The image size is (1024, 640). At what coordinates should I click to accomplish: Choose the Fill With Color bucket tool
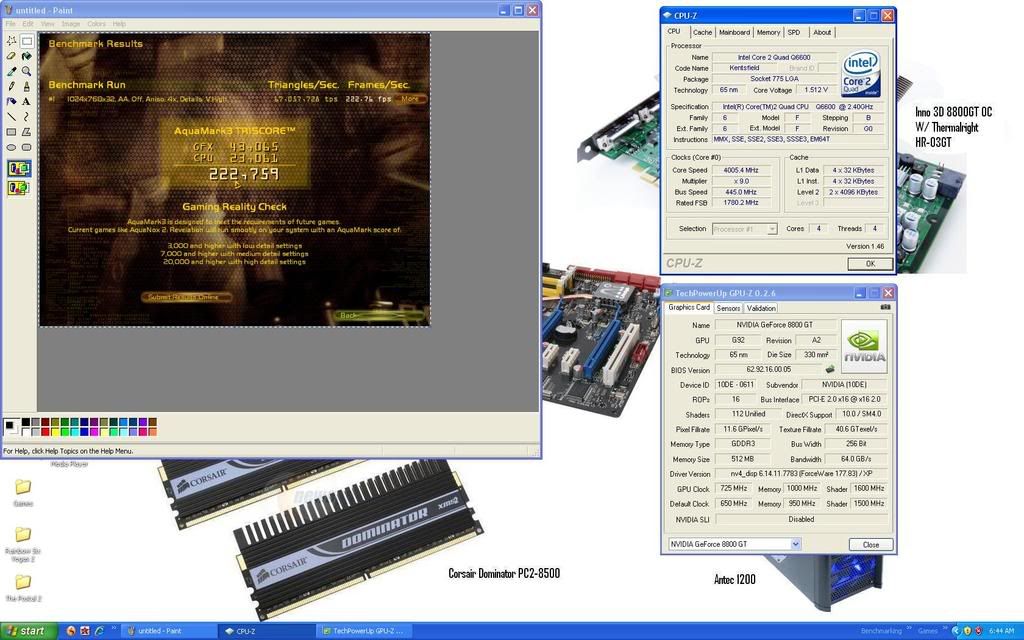[27, 56]
